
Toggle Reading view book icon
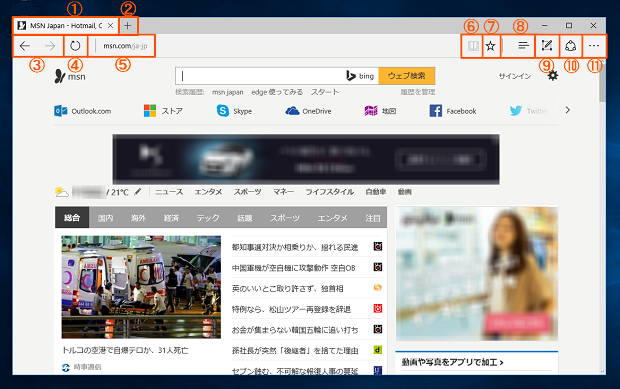pos(473,46)
